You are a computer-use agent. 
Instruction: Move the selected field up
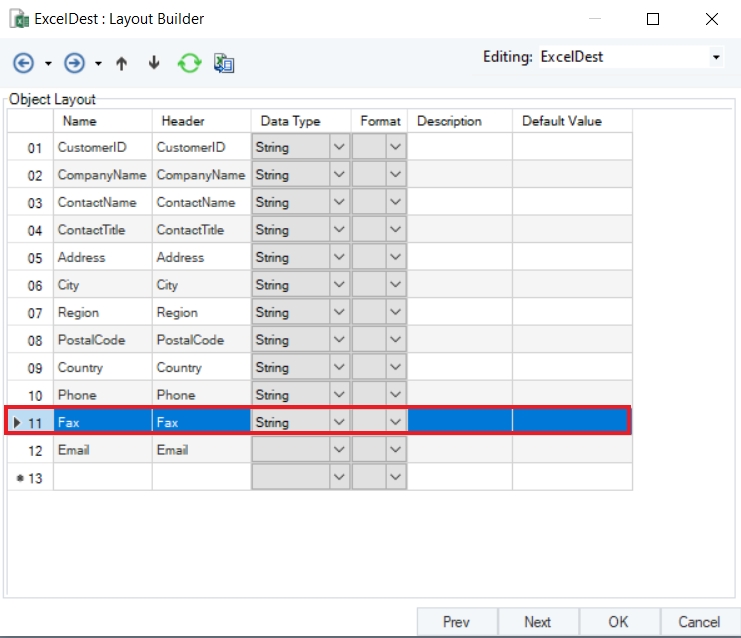122,63
